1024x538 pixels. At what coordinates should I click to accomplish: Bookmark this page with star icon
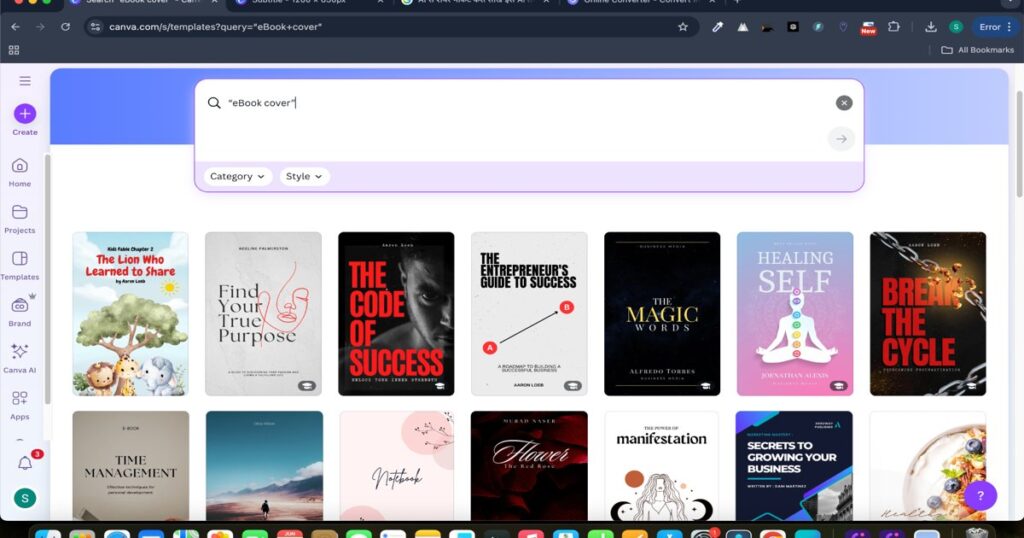683,27
